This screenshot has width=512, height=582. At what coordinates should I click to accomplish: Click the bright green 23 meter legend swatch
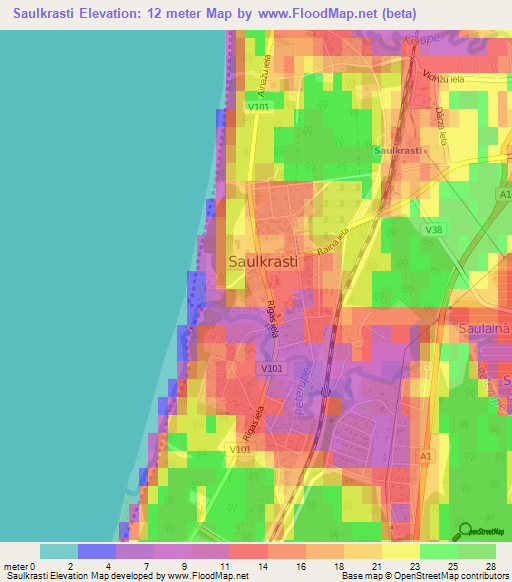tap(439, 551)
